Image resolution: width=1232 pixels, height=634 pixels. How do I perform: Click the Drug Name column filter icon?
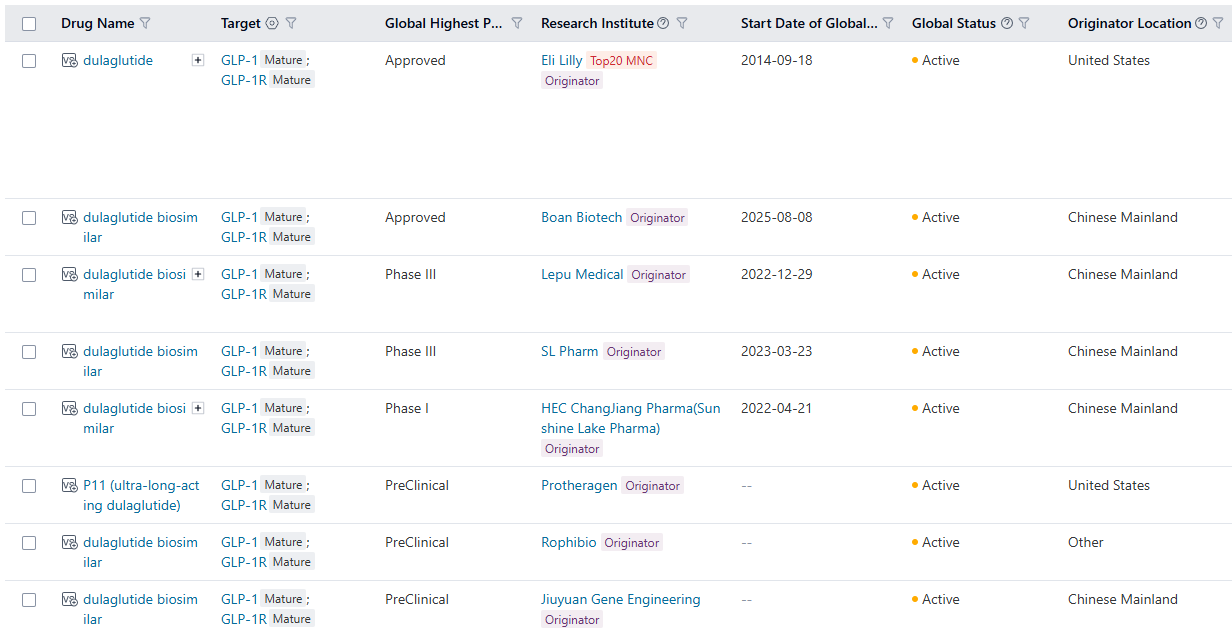point(145,23)
